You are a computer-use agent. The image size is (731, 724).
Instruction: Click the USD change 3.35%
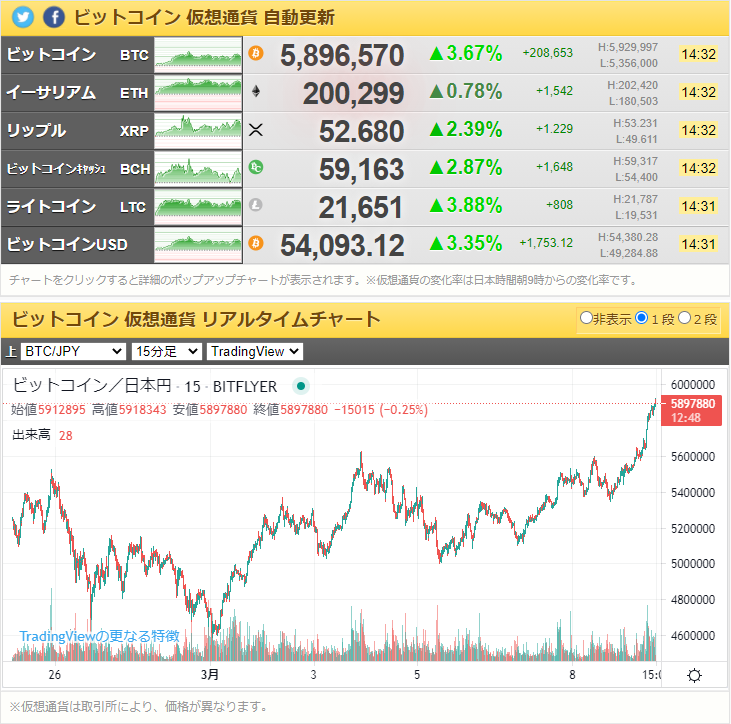[x=466, y=243]
